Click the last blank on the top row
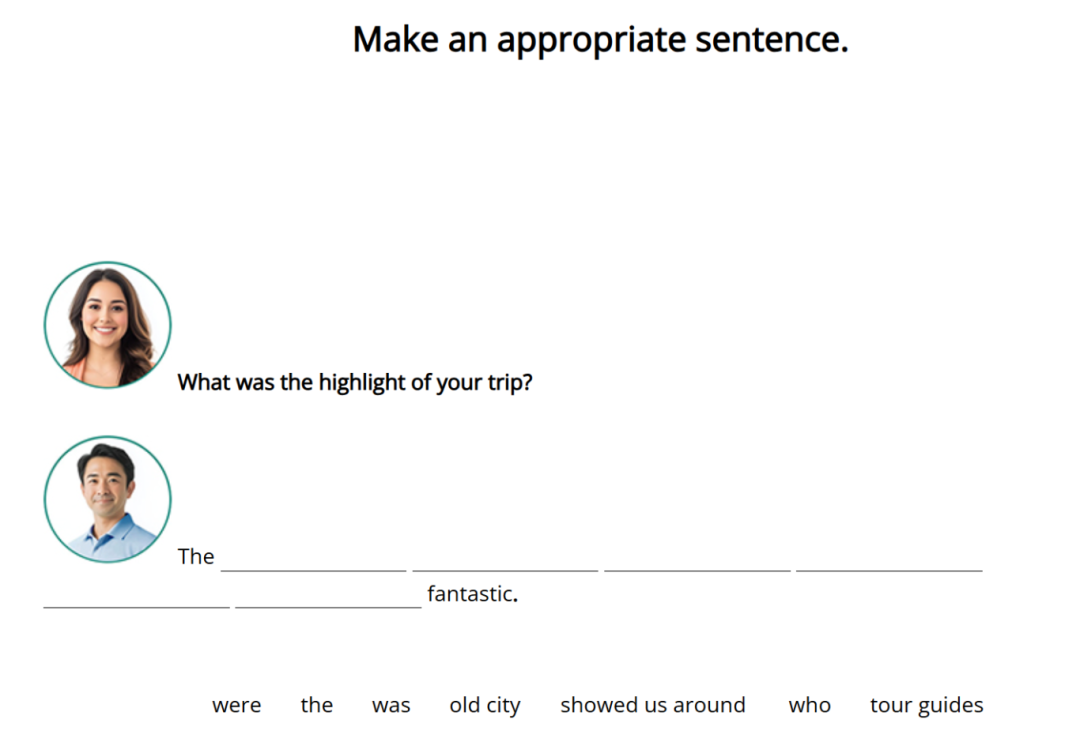 click(x=889, y=559)
